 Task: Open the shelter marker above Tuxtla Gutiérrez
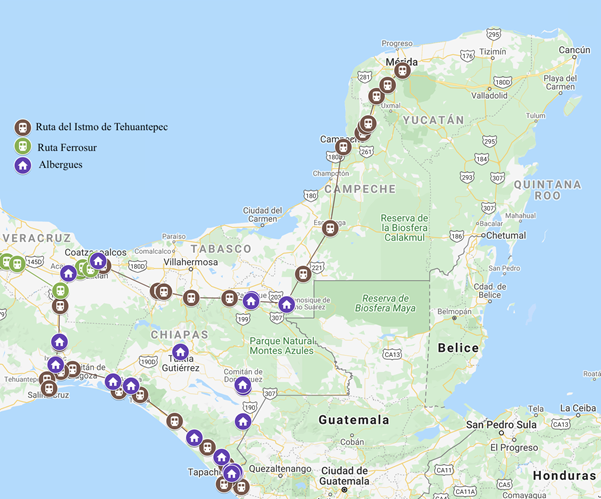180,352
